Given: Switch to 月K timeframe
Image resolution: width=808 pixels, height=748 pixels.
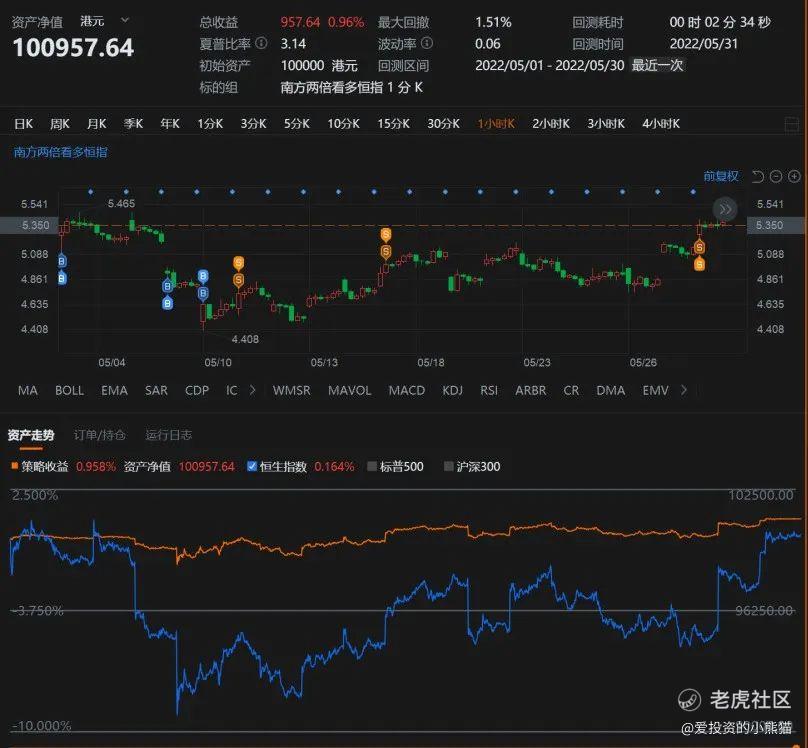Looking at the screenshot, I should click(96, 124).
